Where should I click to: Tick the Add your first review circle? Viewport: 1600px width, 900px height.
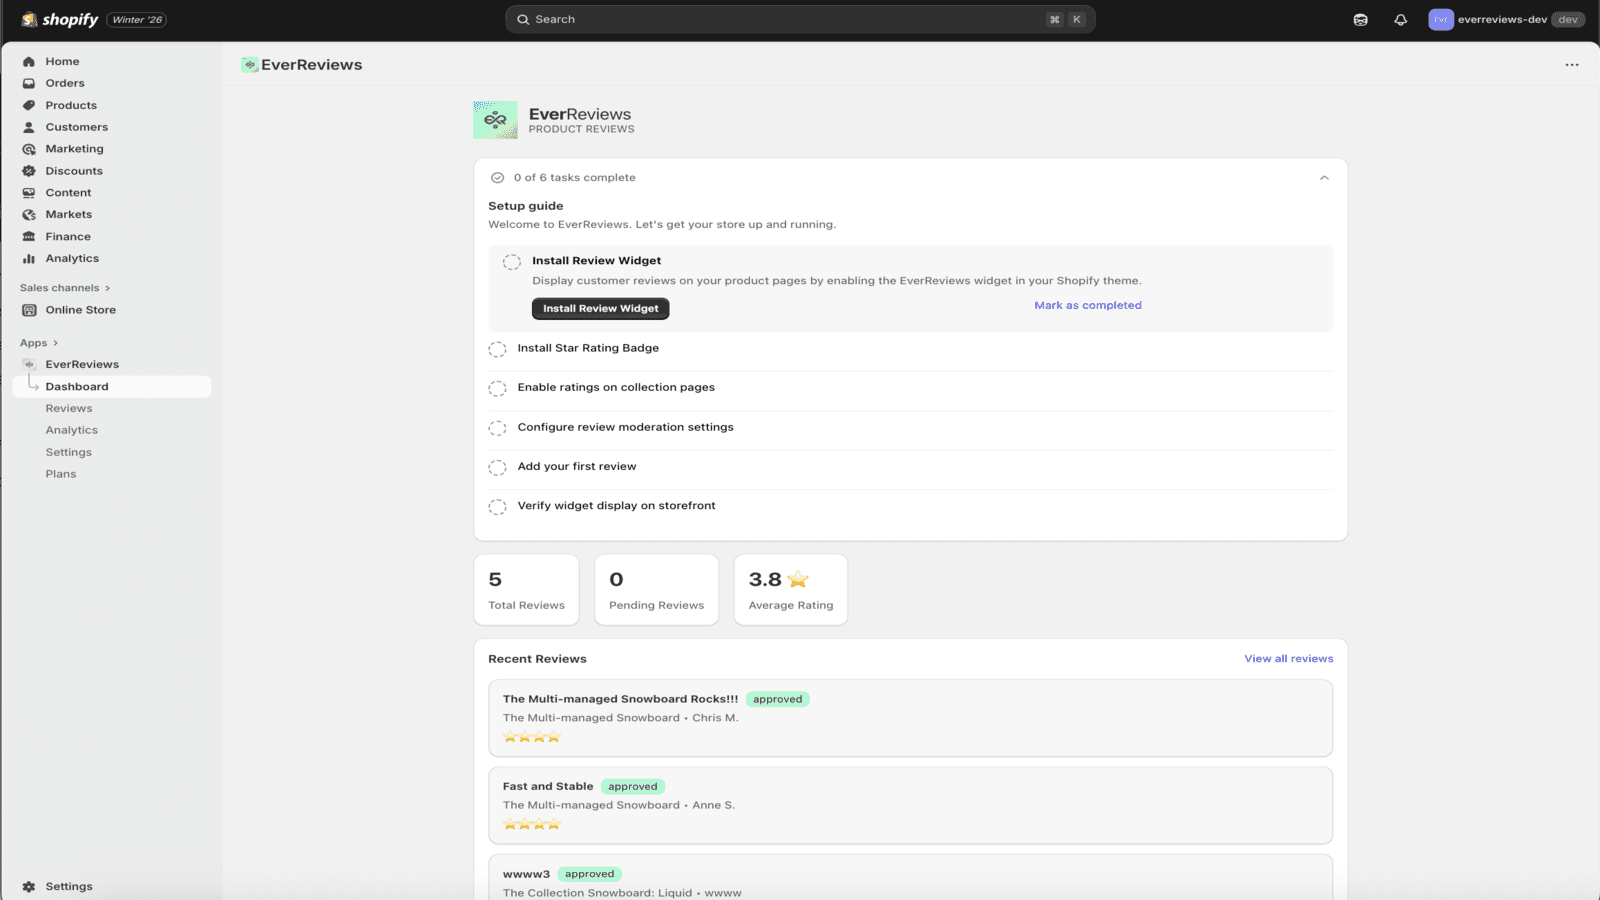[498, 467]
